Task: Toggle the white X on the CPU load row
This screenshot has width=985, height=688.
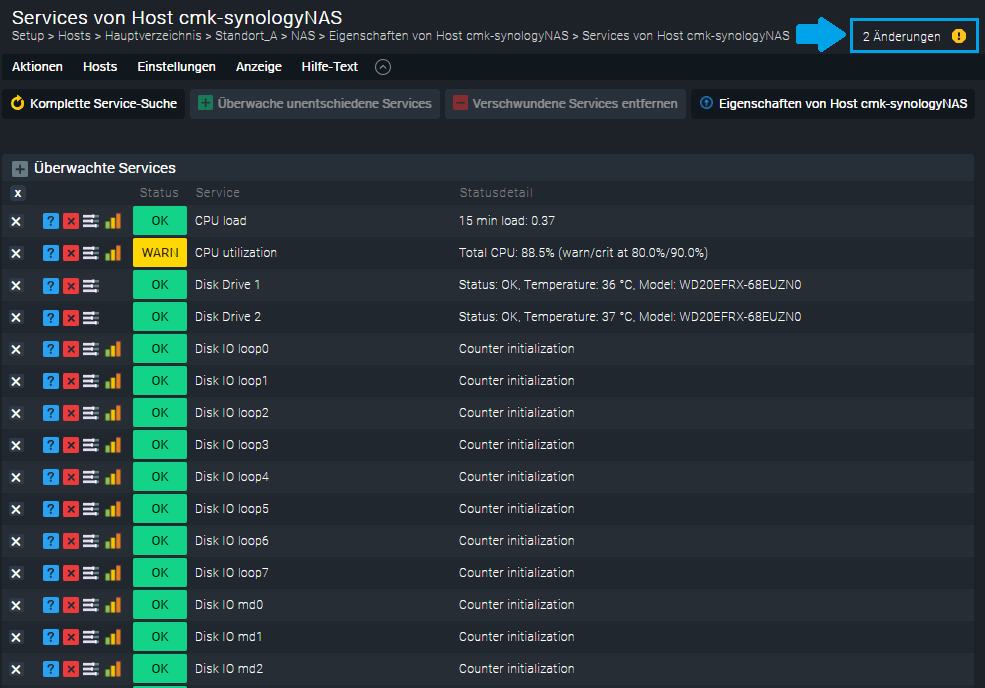Action: tap(16, 221)
